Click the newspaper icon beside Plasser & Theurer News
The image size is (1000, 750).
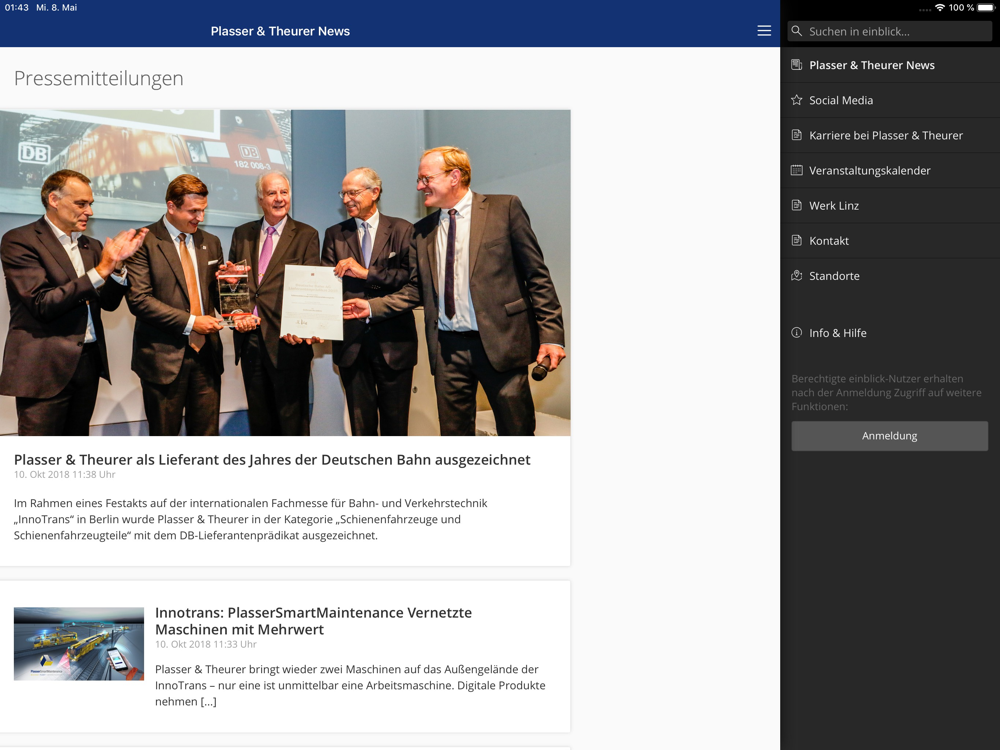pos(797,64)
